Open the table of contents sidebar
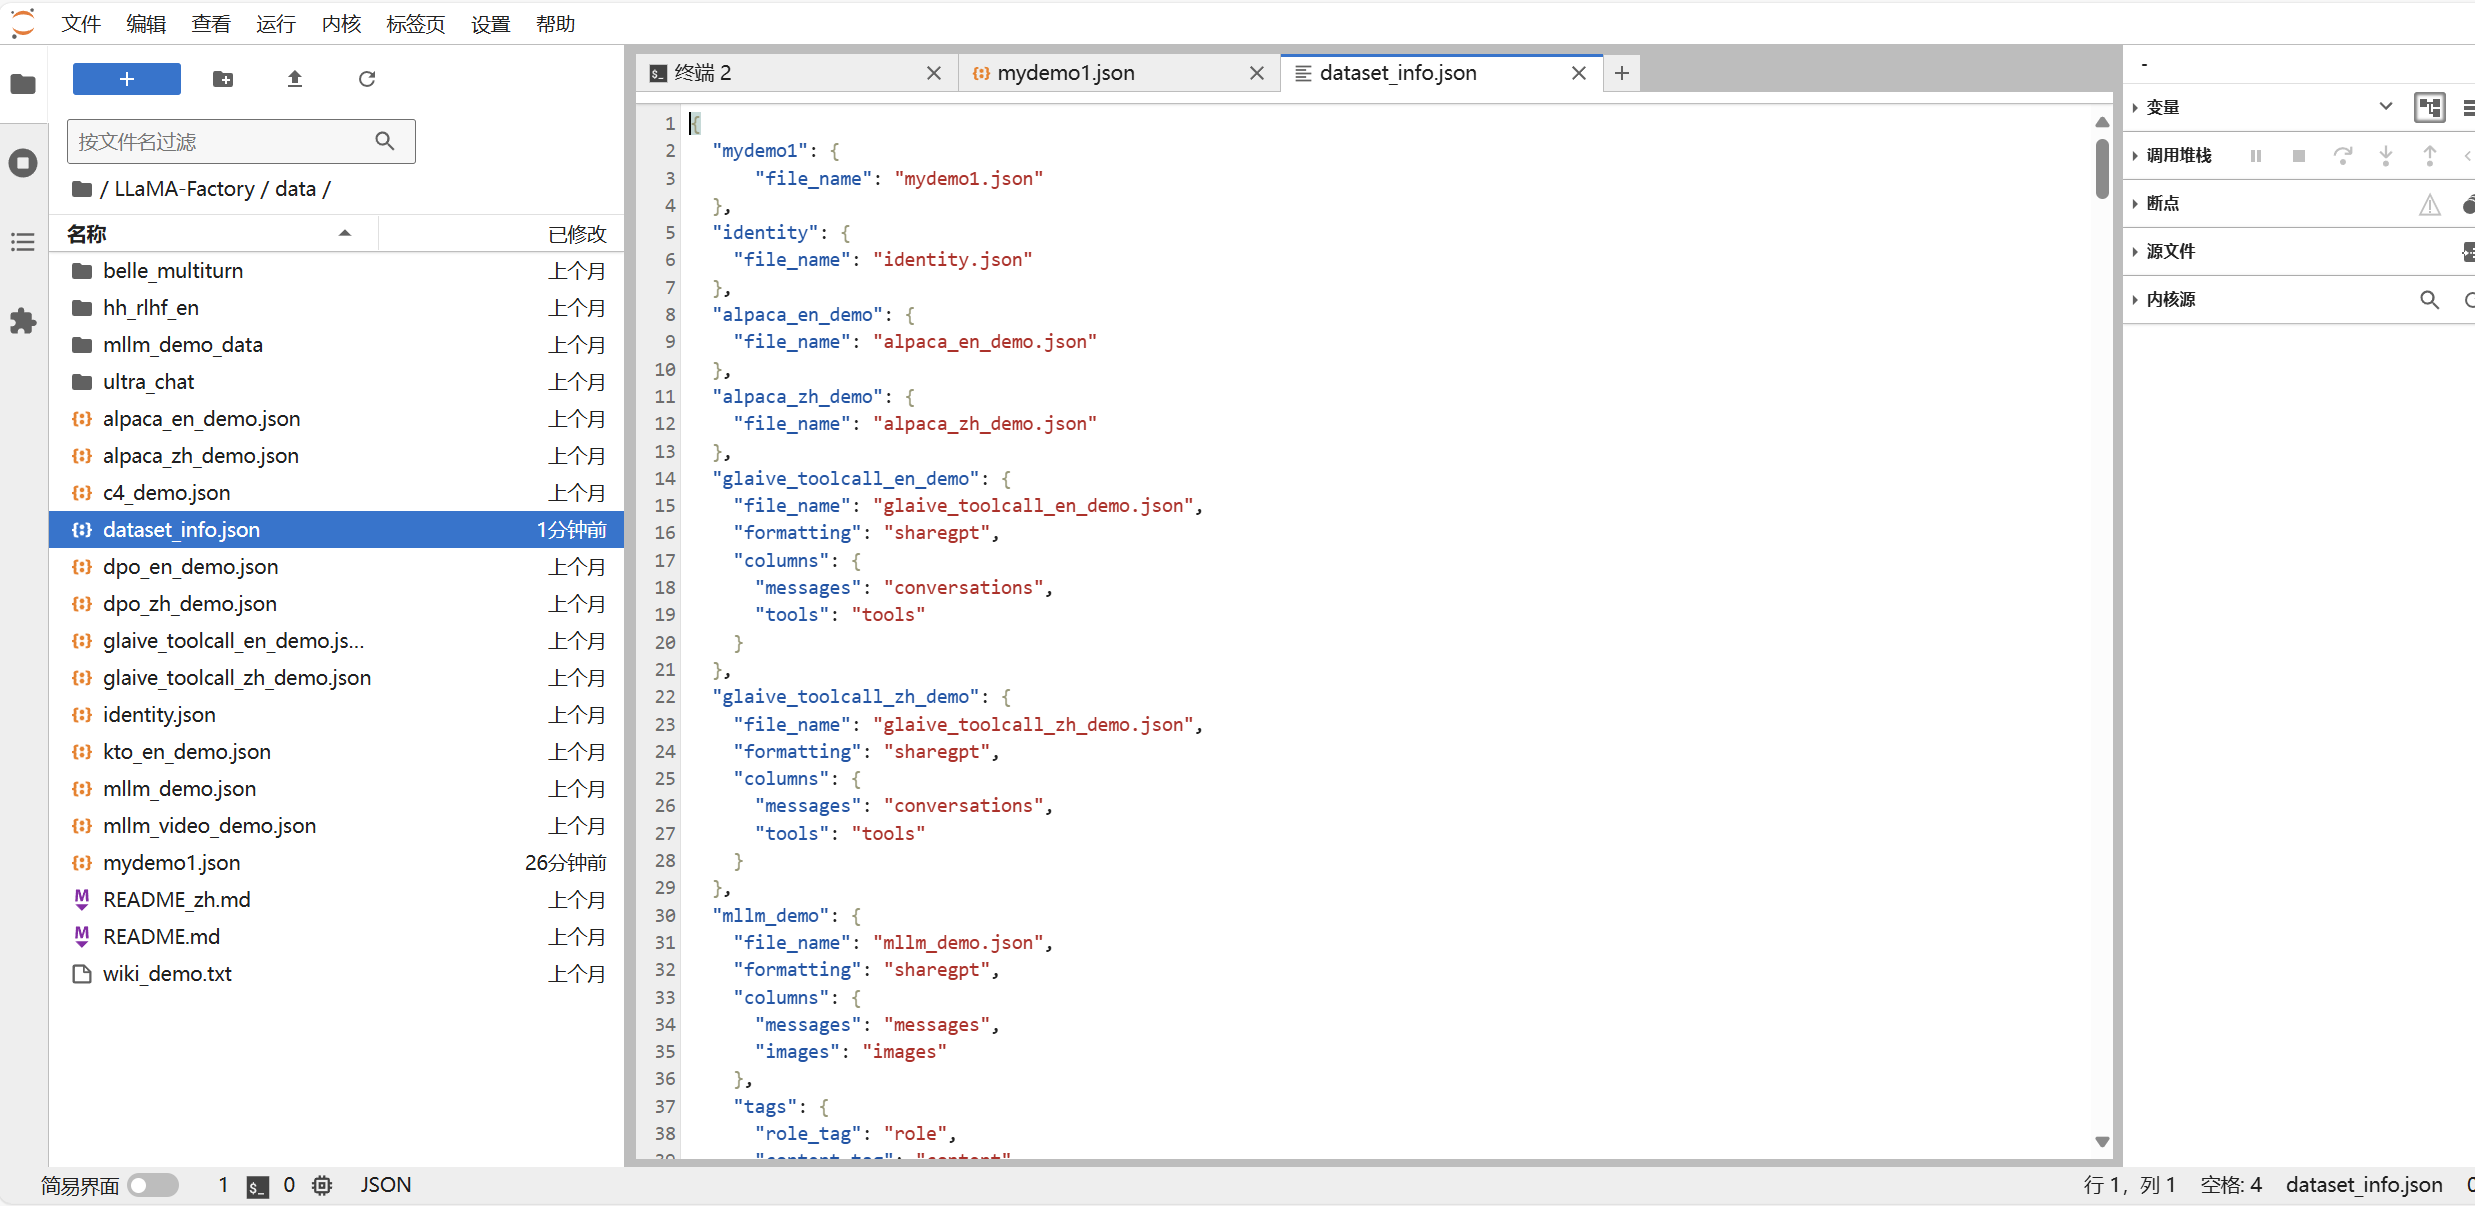This screenshot has height=1206, width=2475. coord(23,242)
